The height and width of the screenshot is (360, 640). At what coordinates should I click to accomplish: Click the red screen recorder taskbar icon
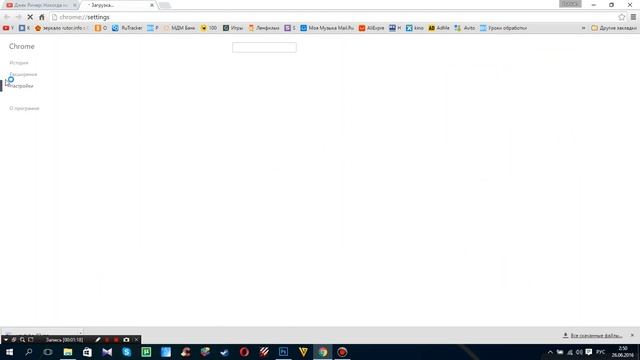(342, 352)
